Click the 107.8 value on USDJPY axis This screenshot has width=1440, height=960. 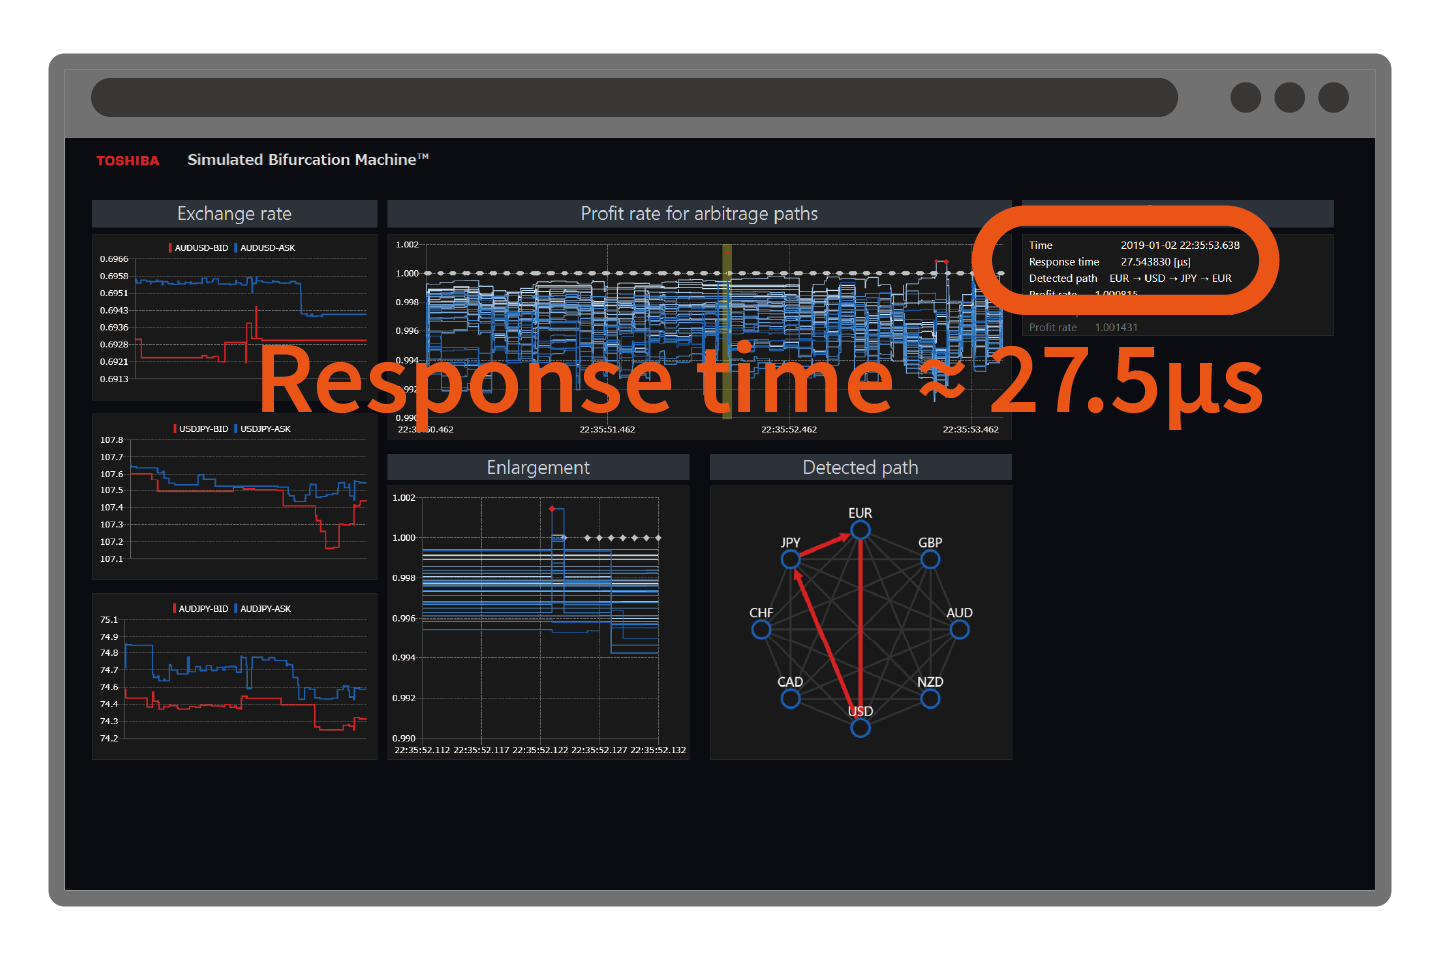tap(112, 440)
